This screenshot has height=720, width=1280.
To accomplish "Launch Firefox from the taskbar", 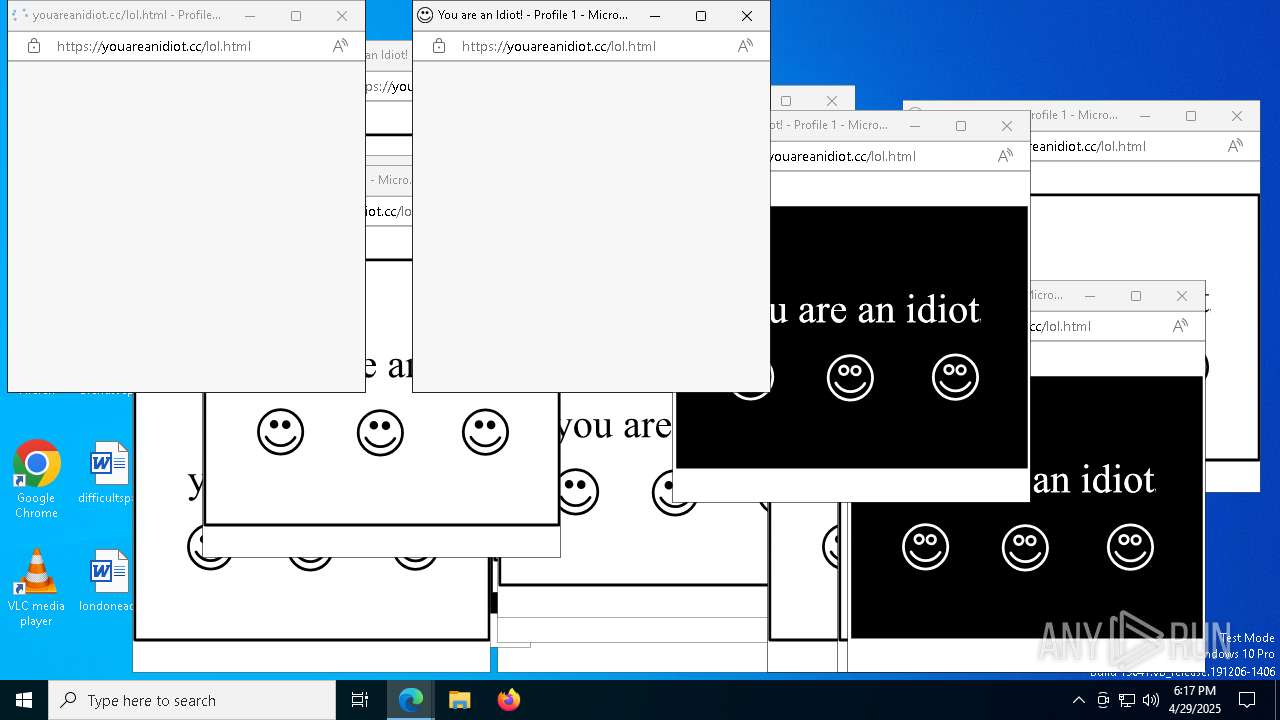I will point(508,700).
